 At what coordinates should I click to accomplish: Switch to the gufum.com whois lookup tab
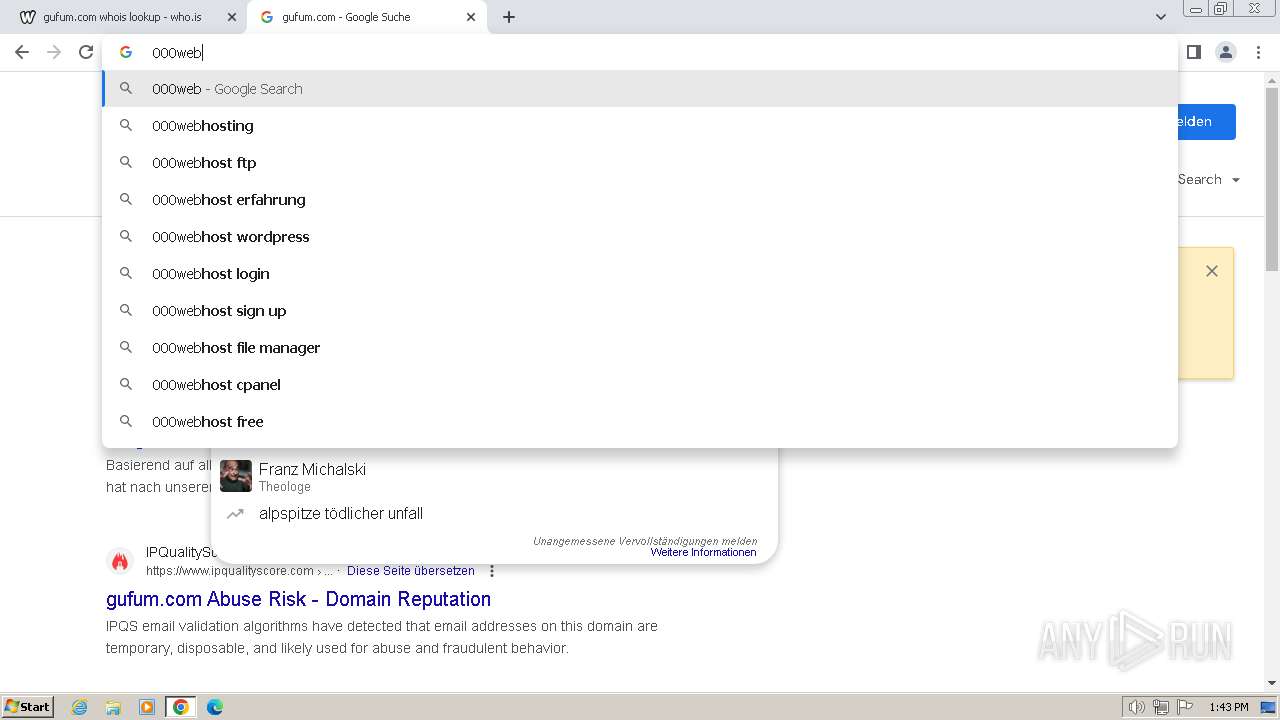pos(122,17)
